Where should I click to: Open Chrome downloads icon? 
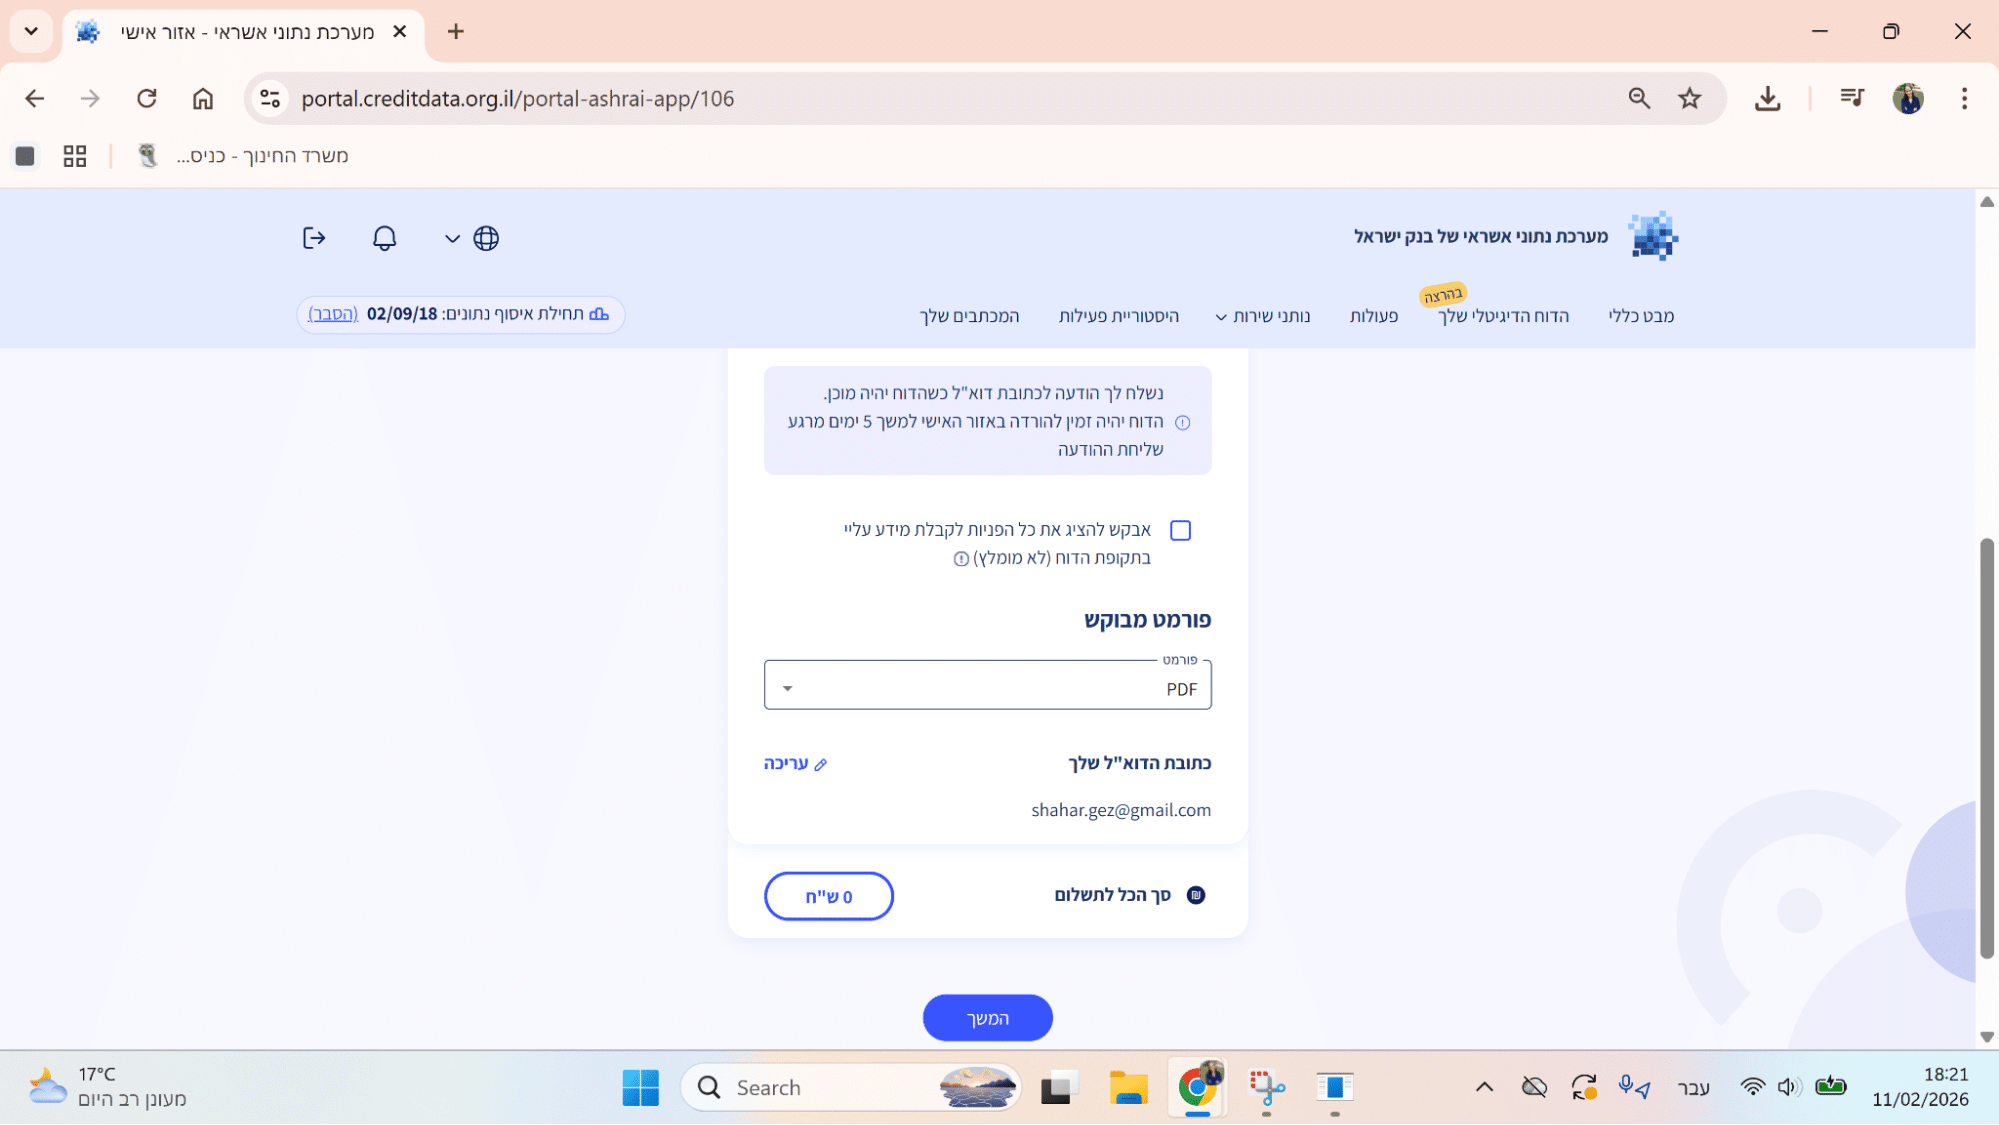point(1767,98)
